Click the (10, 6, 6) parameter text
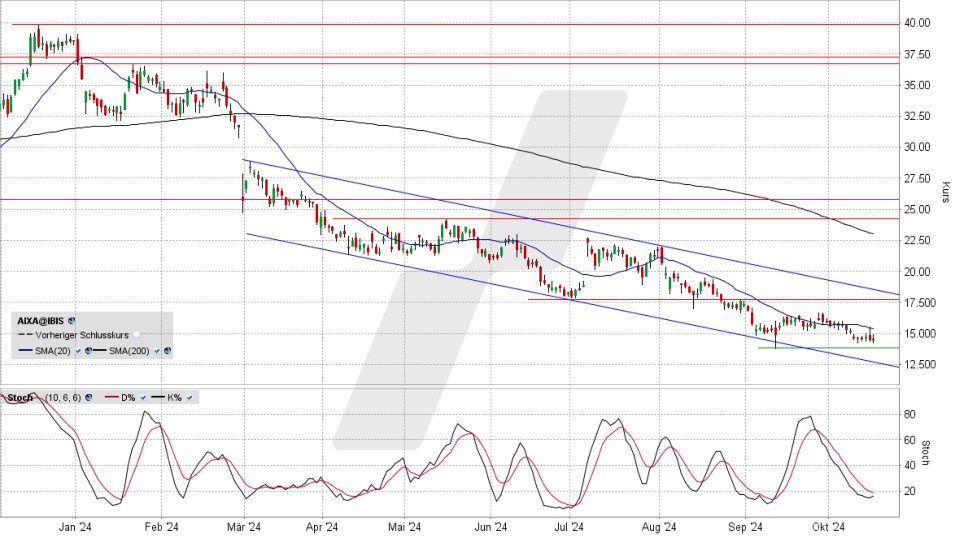Viewport: 960px width, 540px height. (x=63, y=397)
